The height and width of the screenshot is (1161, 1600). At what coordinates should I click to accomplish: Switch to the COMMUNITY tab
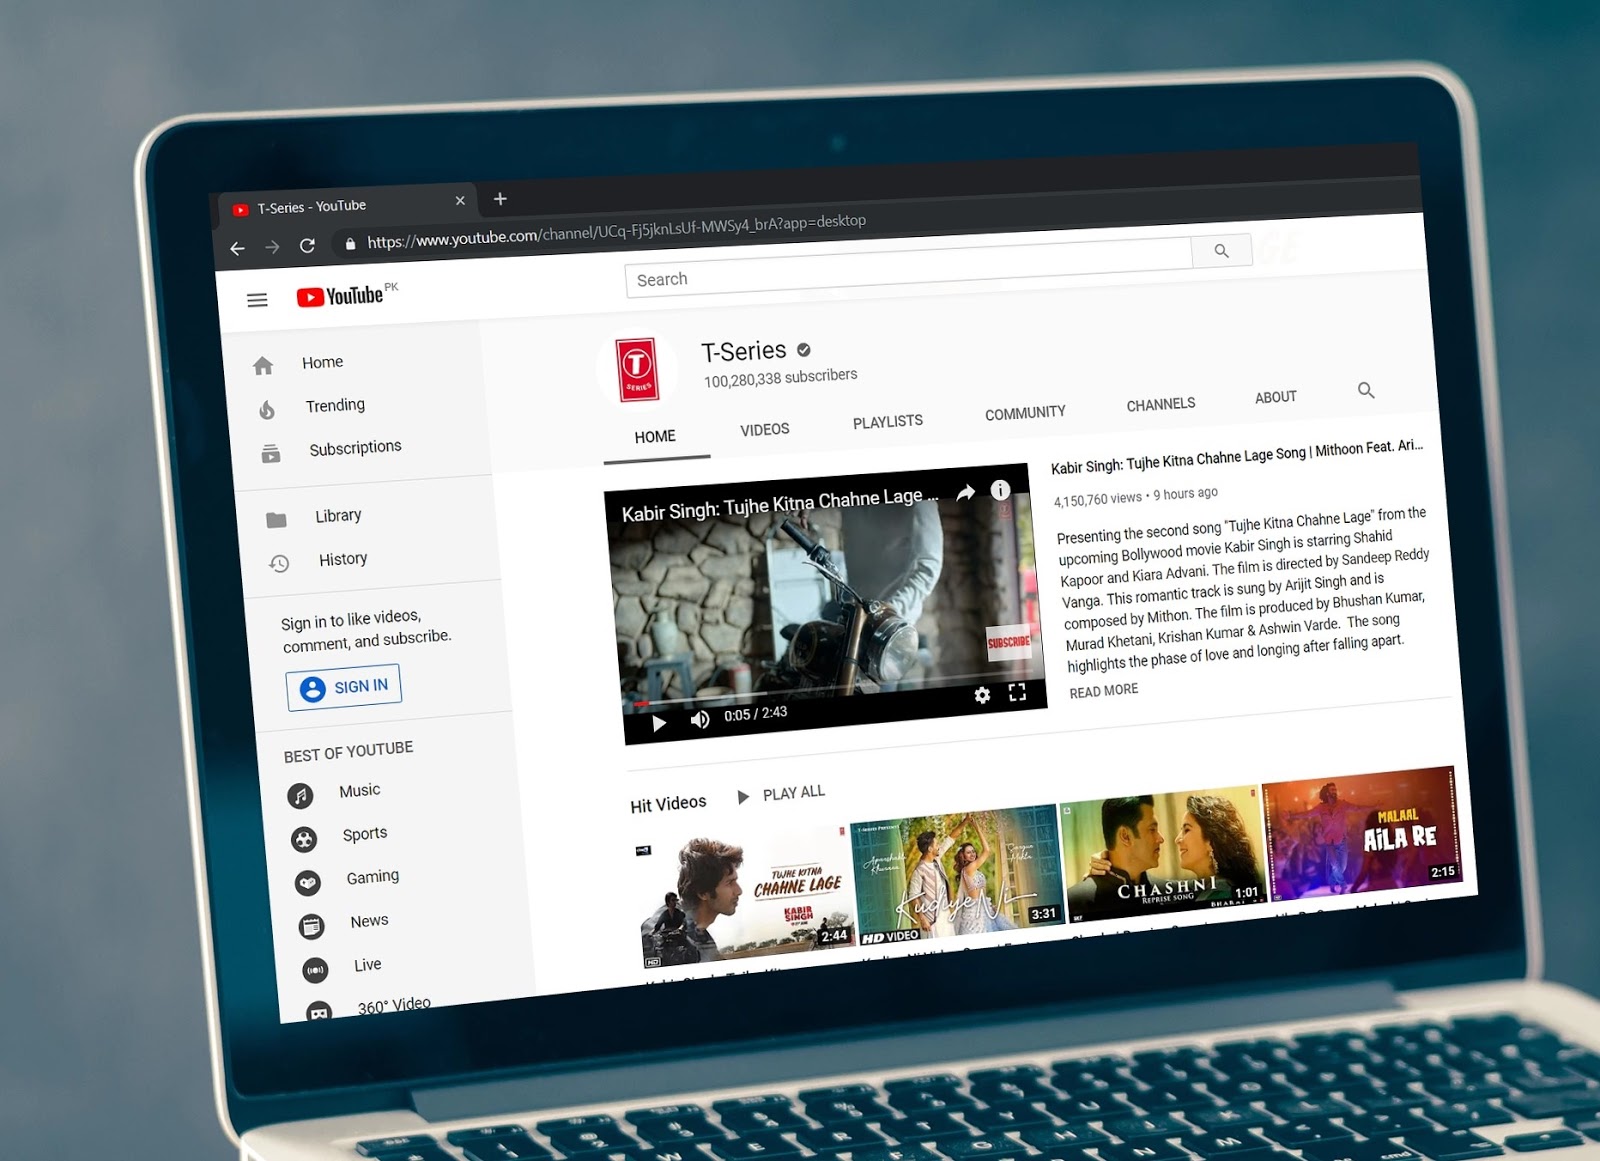click(x=1025, y=413)
